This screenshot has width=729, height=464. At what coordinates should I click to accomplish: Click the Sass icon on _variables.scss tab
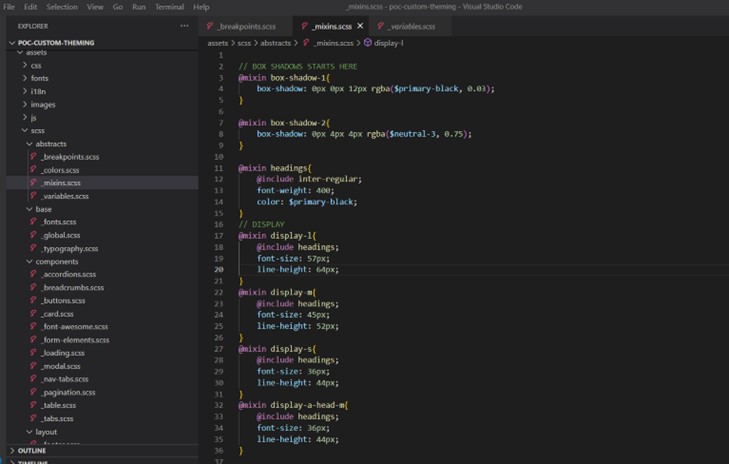click(x=381, y=26)
